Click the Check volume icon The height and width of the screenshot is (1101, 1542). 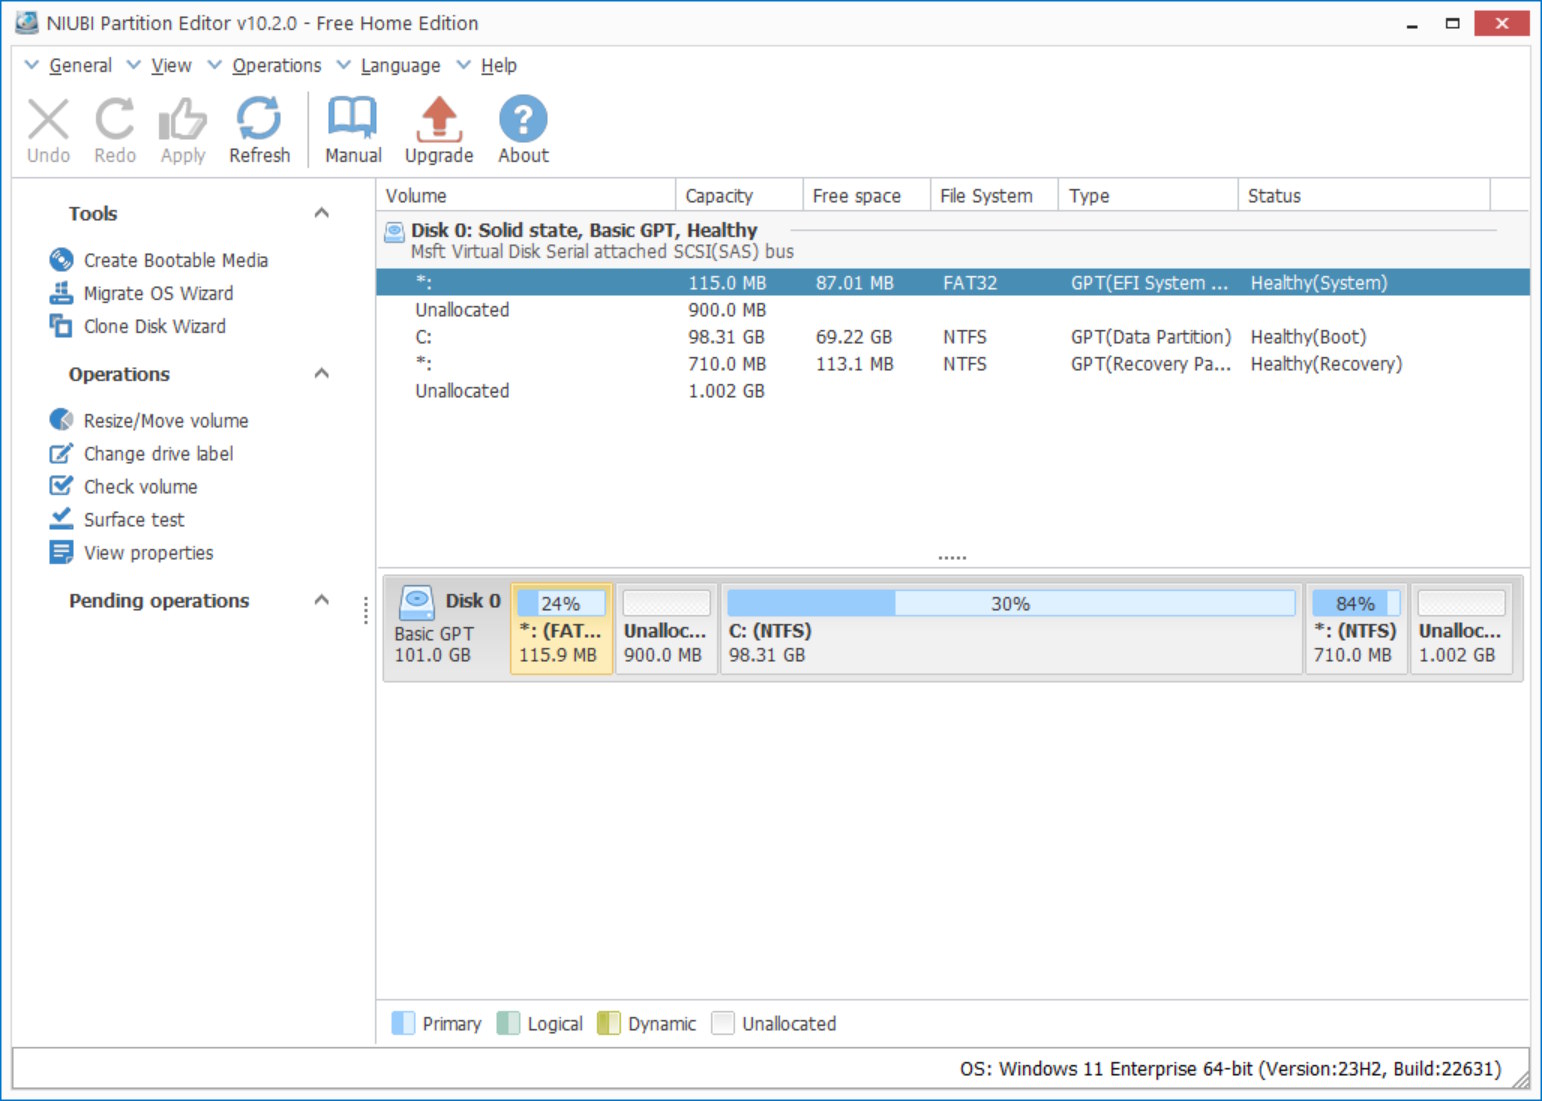click(61, 486)
